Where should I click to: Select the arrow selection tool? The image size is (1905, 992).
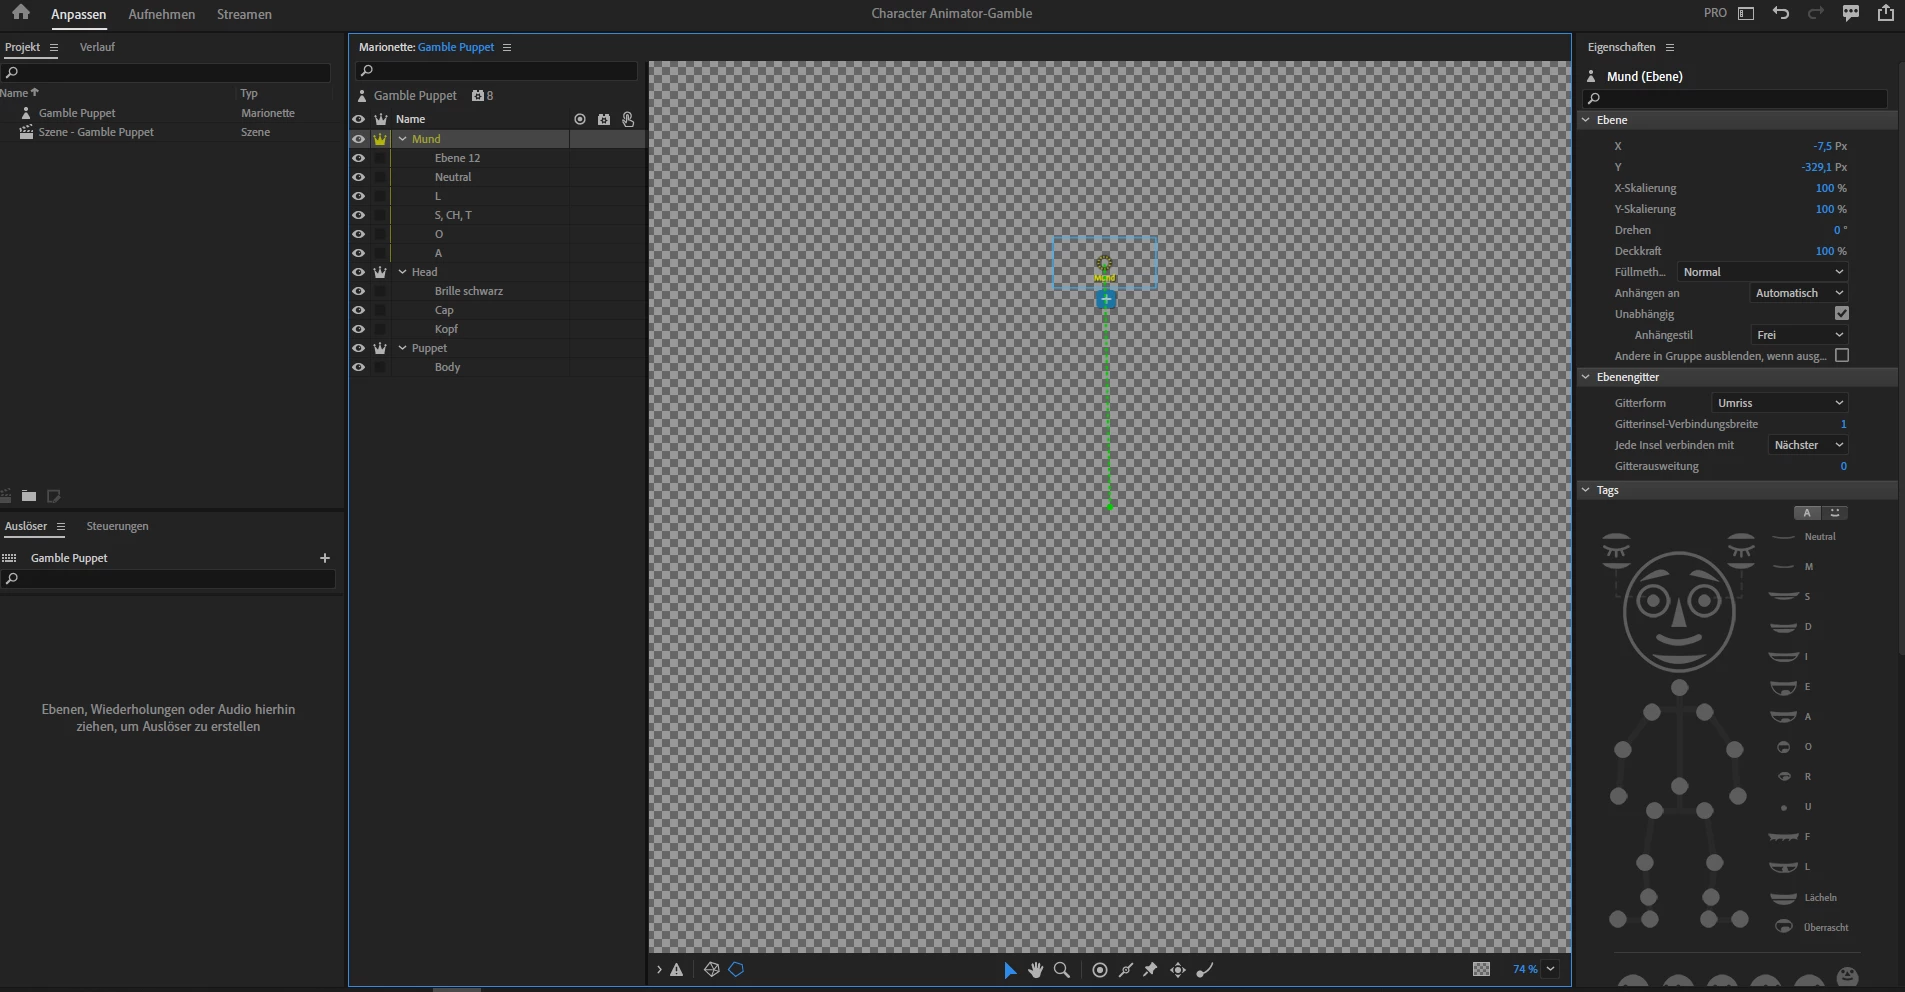(1010, 970)
